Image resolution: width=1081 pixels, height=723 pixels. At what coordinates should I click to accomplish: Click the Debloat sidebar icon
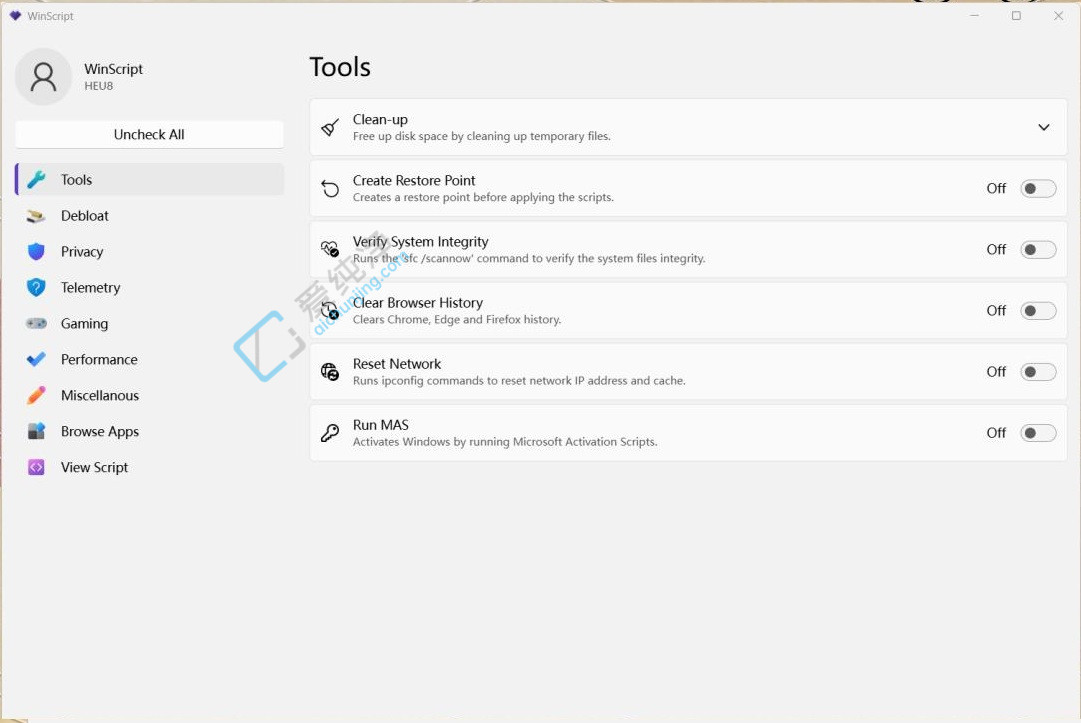click(36, 216)
